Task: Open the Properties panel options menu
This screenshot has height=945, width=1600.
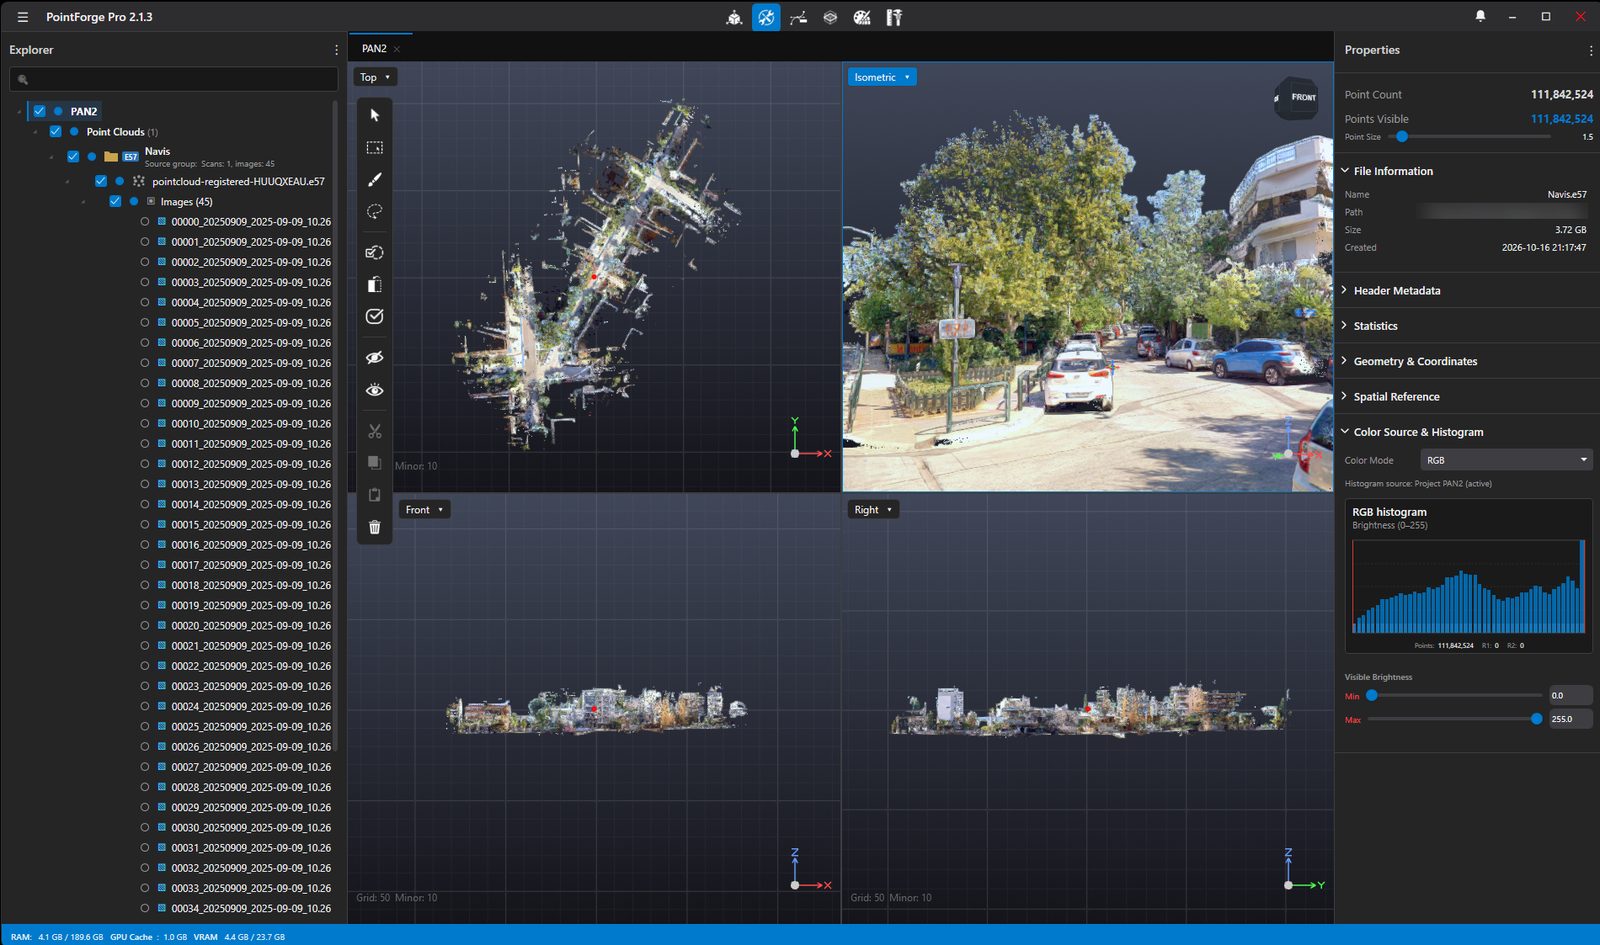Action: tap(1591, 50)
